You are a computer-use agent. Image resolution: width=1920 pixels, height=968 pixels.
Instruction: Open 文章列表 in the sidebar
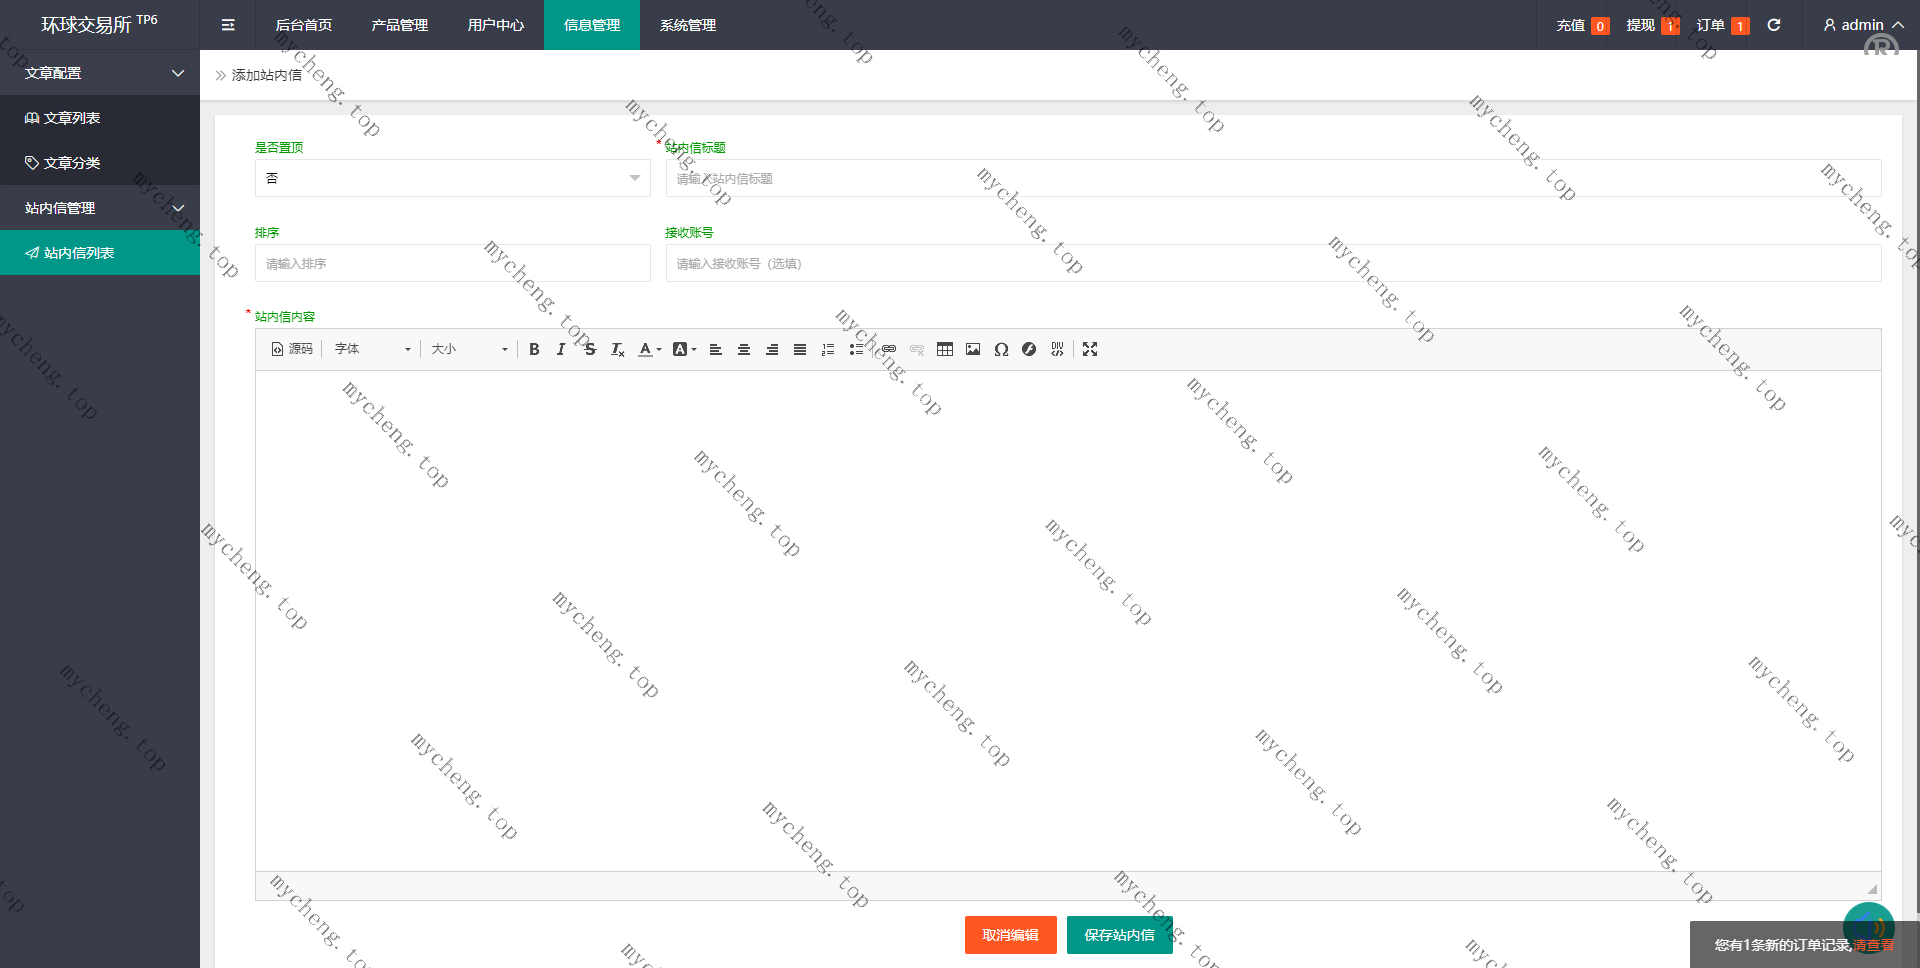(72, 118)
